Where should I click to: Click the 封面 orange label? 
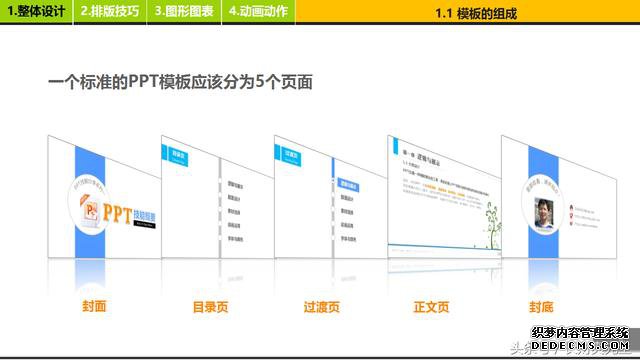point(94,306)
